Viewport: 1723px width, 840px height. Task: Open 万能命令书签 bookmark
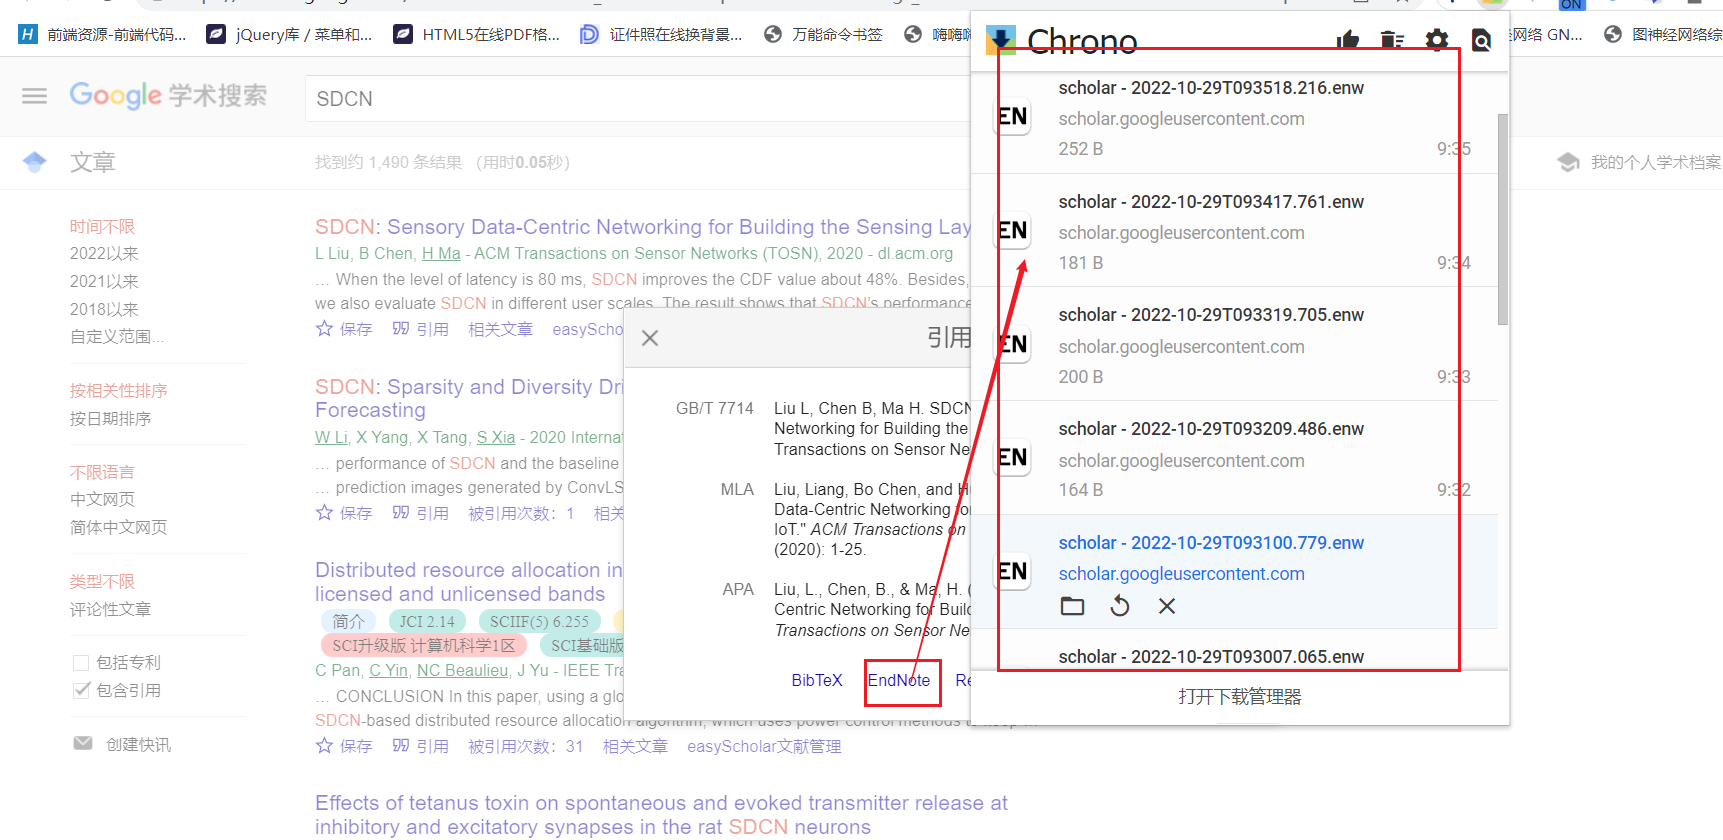pos(823,34)
